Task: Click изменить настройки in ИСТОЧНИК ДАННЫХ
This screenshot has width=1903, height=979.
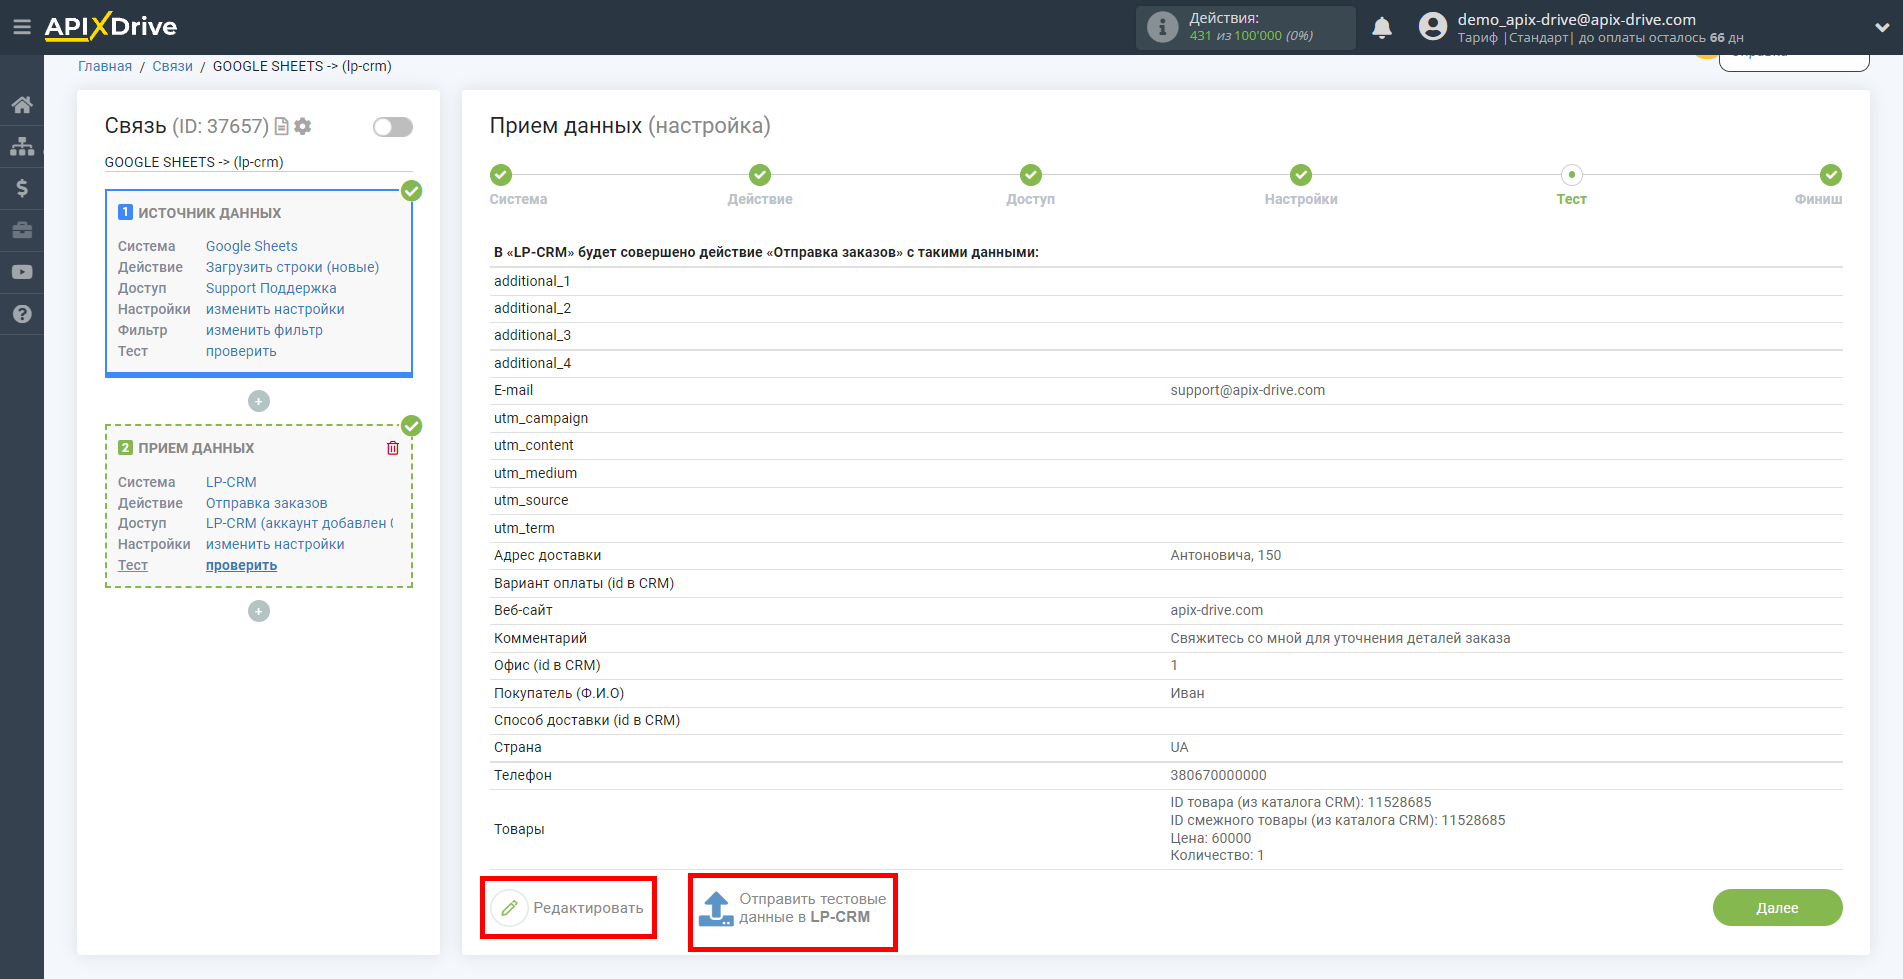Action: pyautogui.click(x=275, y=309)
